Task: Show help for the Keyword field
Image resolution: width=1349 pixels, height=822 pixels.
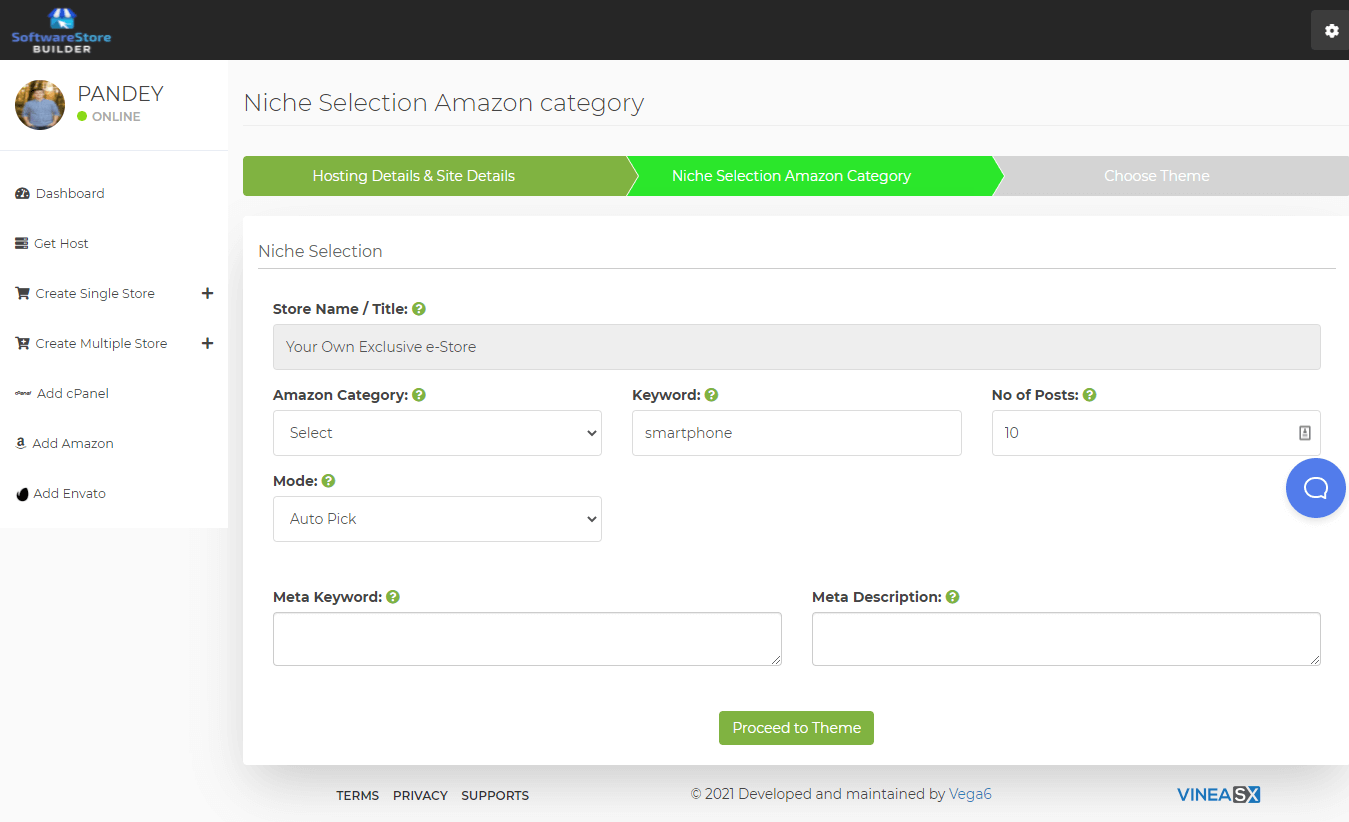Action: pos(711,395)
